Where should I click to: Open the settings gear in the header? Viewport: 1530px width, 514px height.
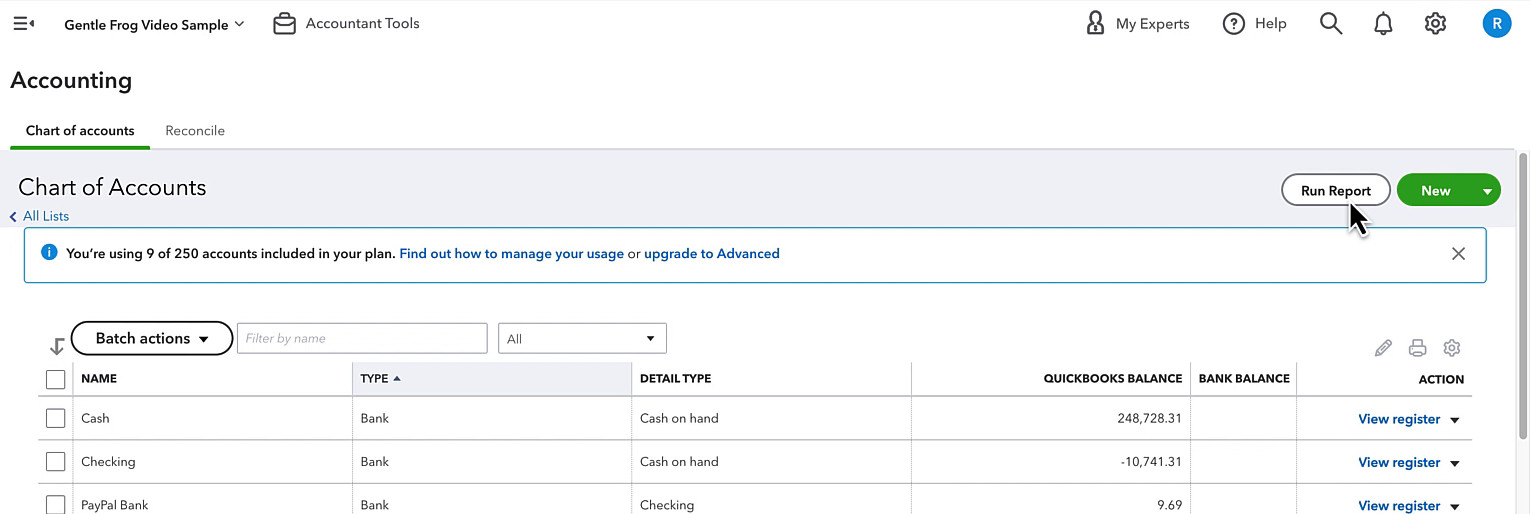pos(1436,24)
